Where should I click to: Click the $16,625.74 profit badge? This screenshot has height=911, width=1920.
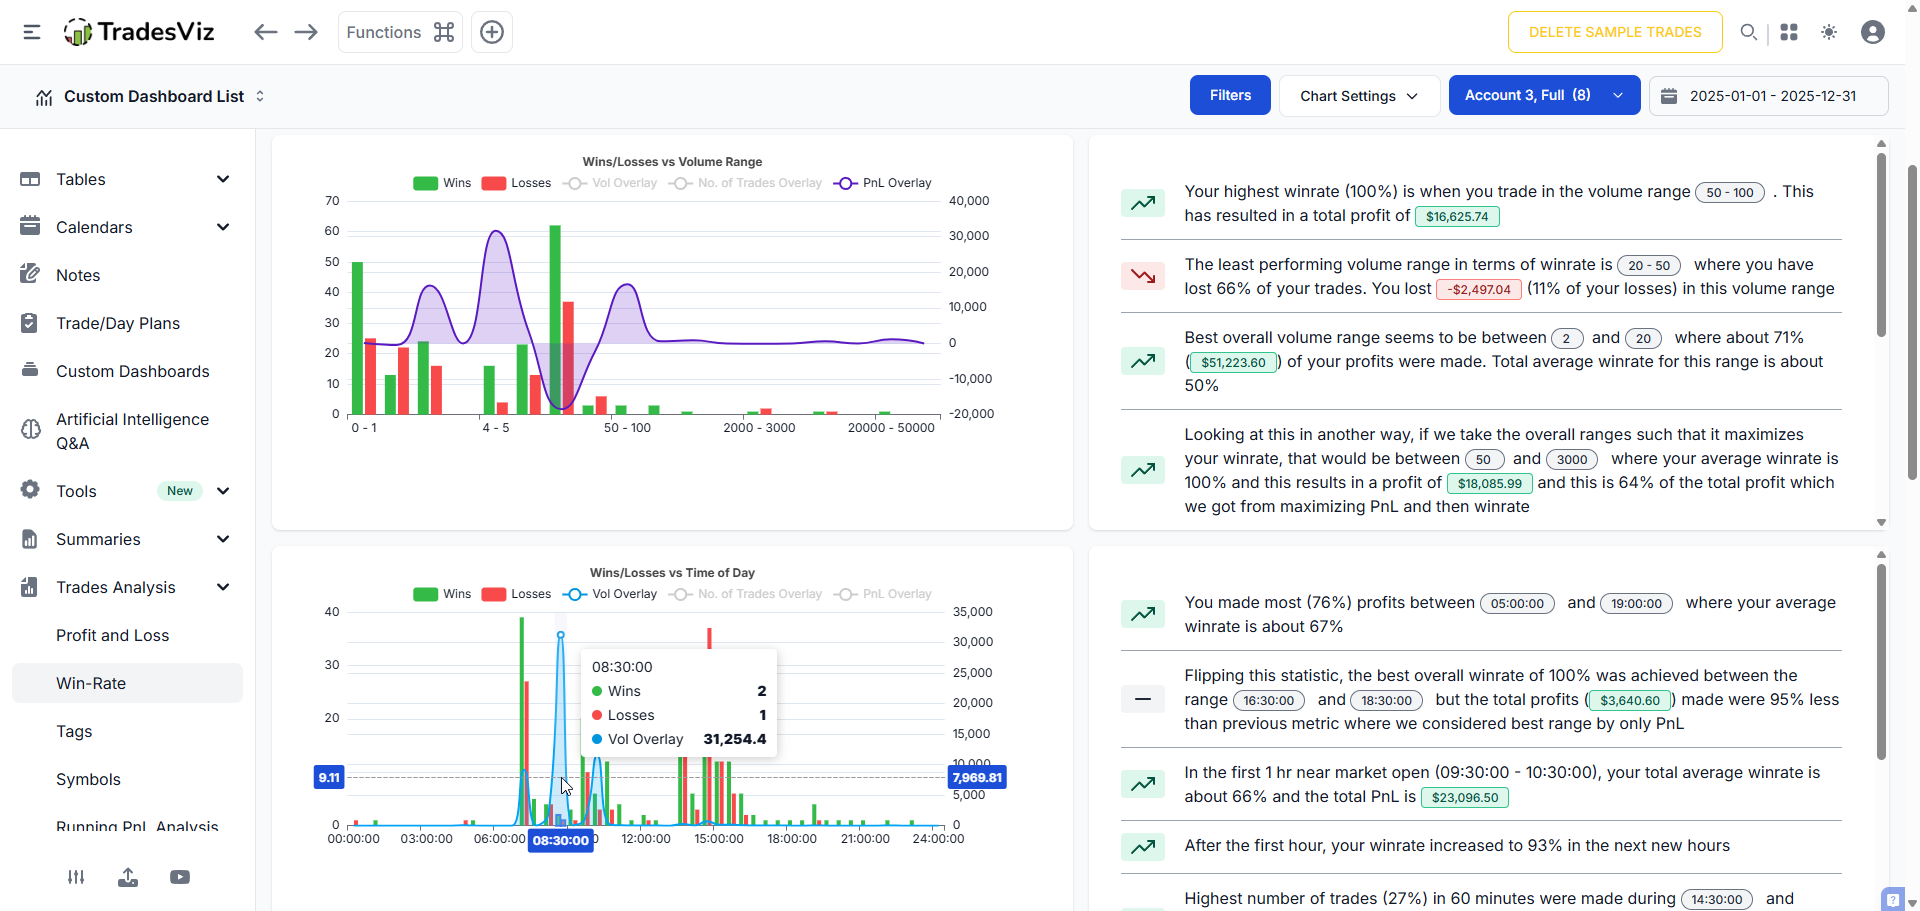(x=1457, y=216)
